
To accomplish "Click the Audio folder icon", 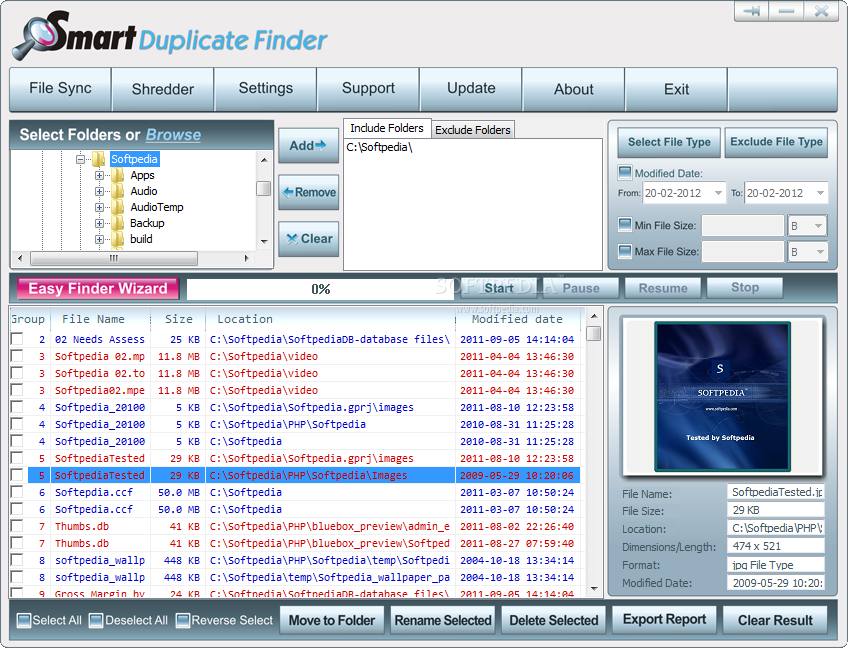I will (117, 191).
